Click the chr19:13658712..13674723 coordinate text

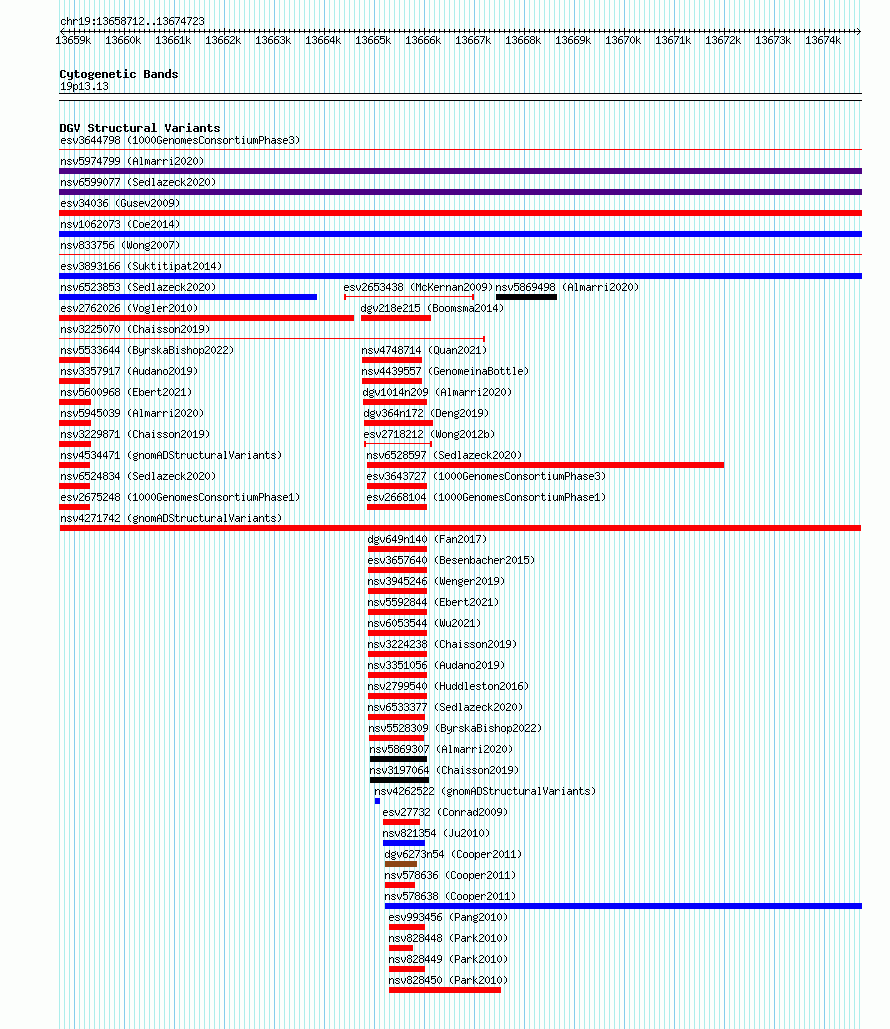point(132,22)
